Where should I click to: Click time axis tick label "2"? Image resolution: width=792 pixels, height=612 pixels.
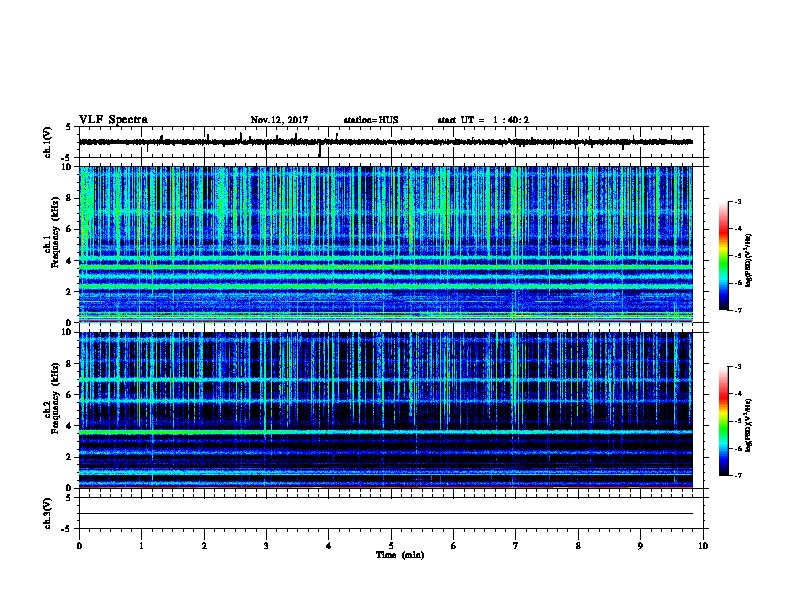(x=204, y=546)
